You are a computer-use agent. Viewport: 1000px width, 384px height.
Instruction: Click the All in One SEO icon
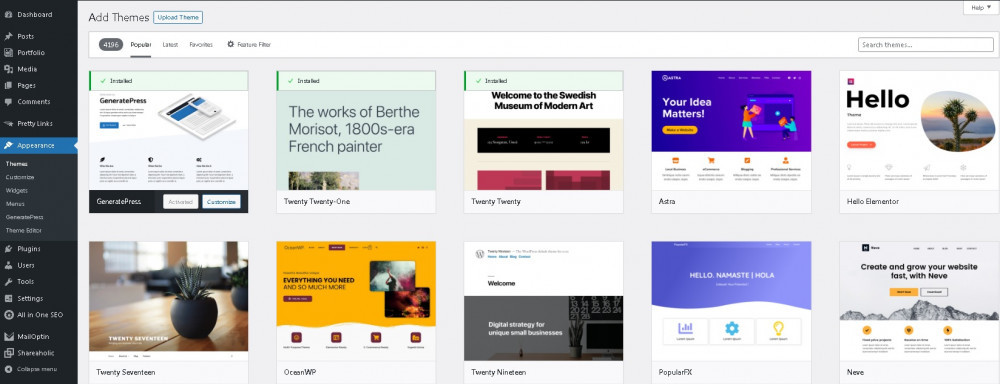8,314
